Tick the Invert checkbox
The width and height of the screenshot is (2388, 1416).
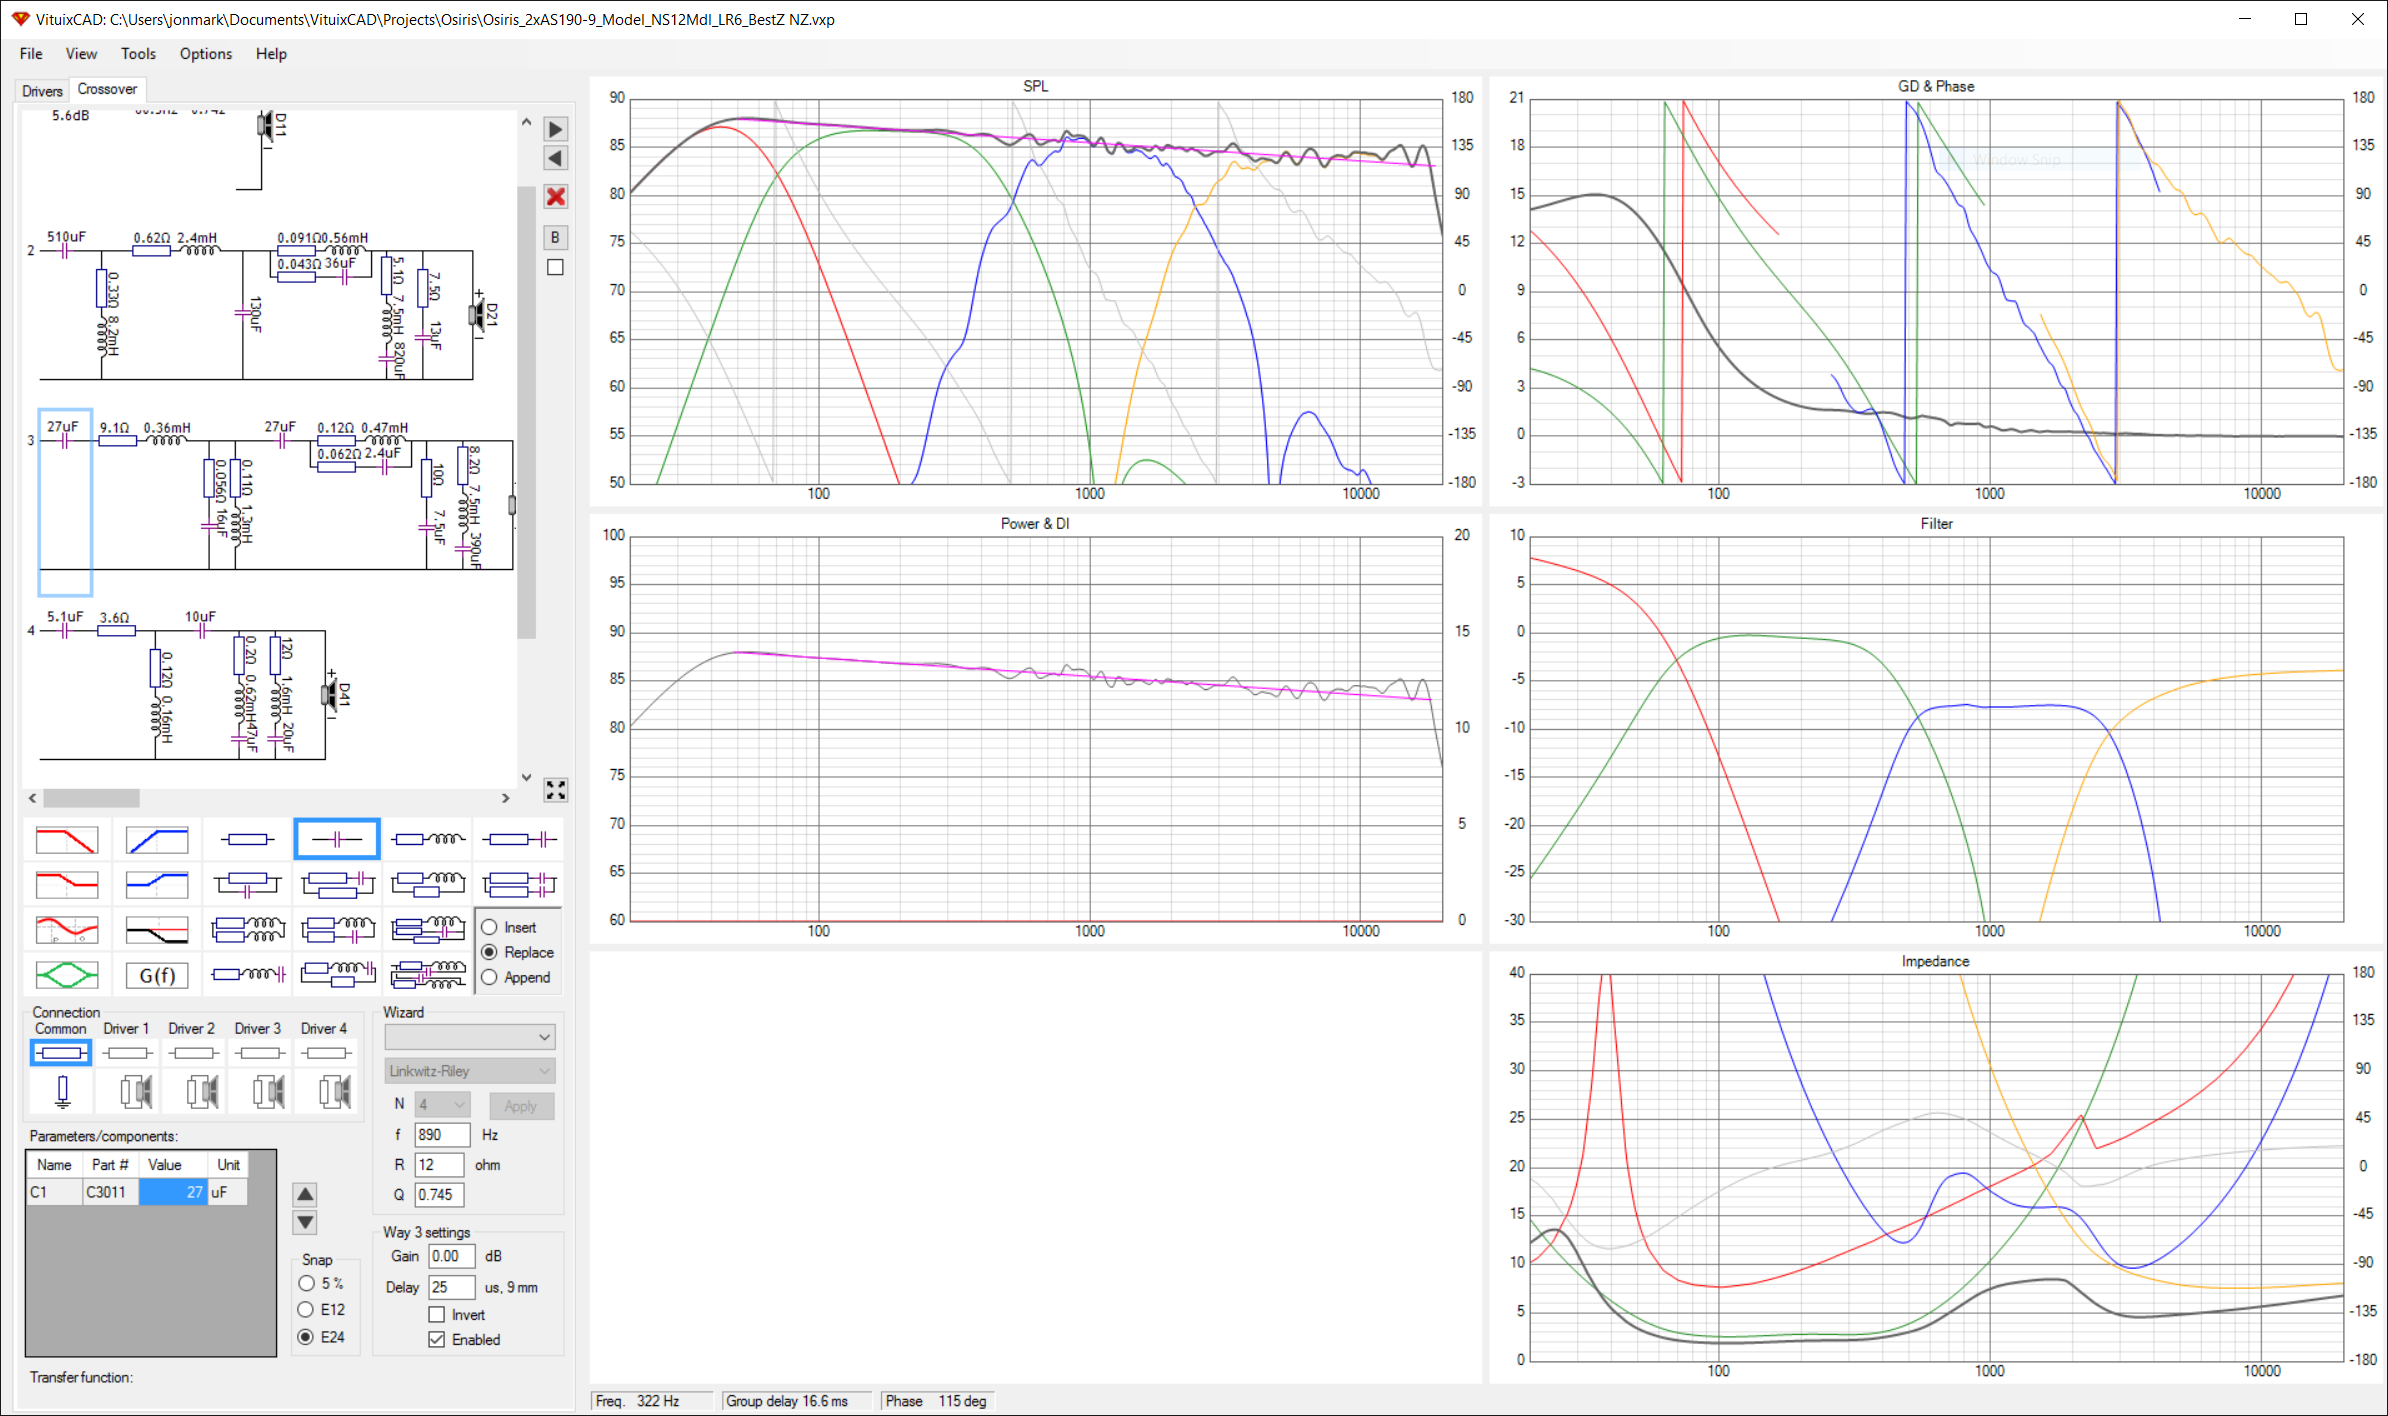pos(437,1315)
